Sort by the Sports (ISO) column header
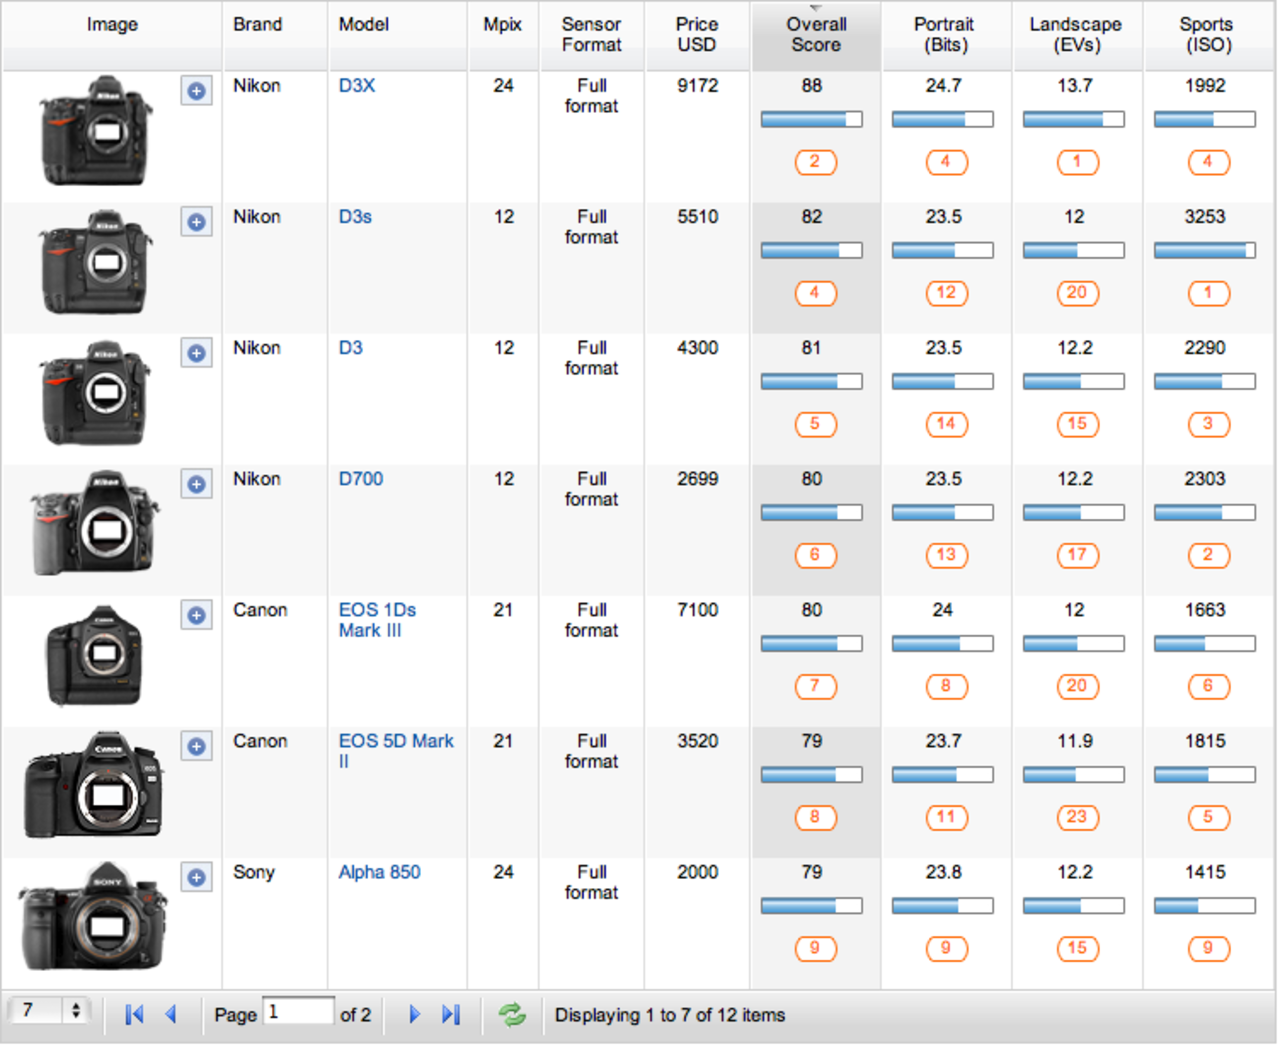 (1207, 35)
